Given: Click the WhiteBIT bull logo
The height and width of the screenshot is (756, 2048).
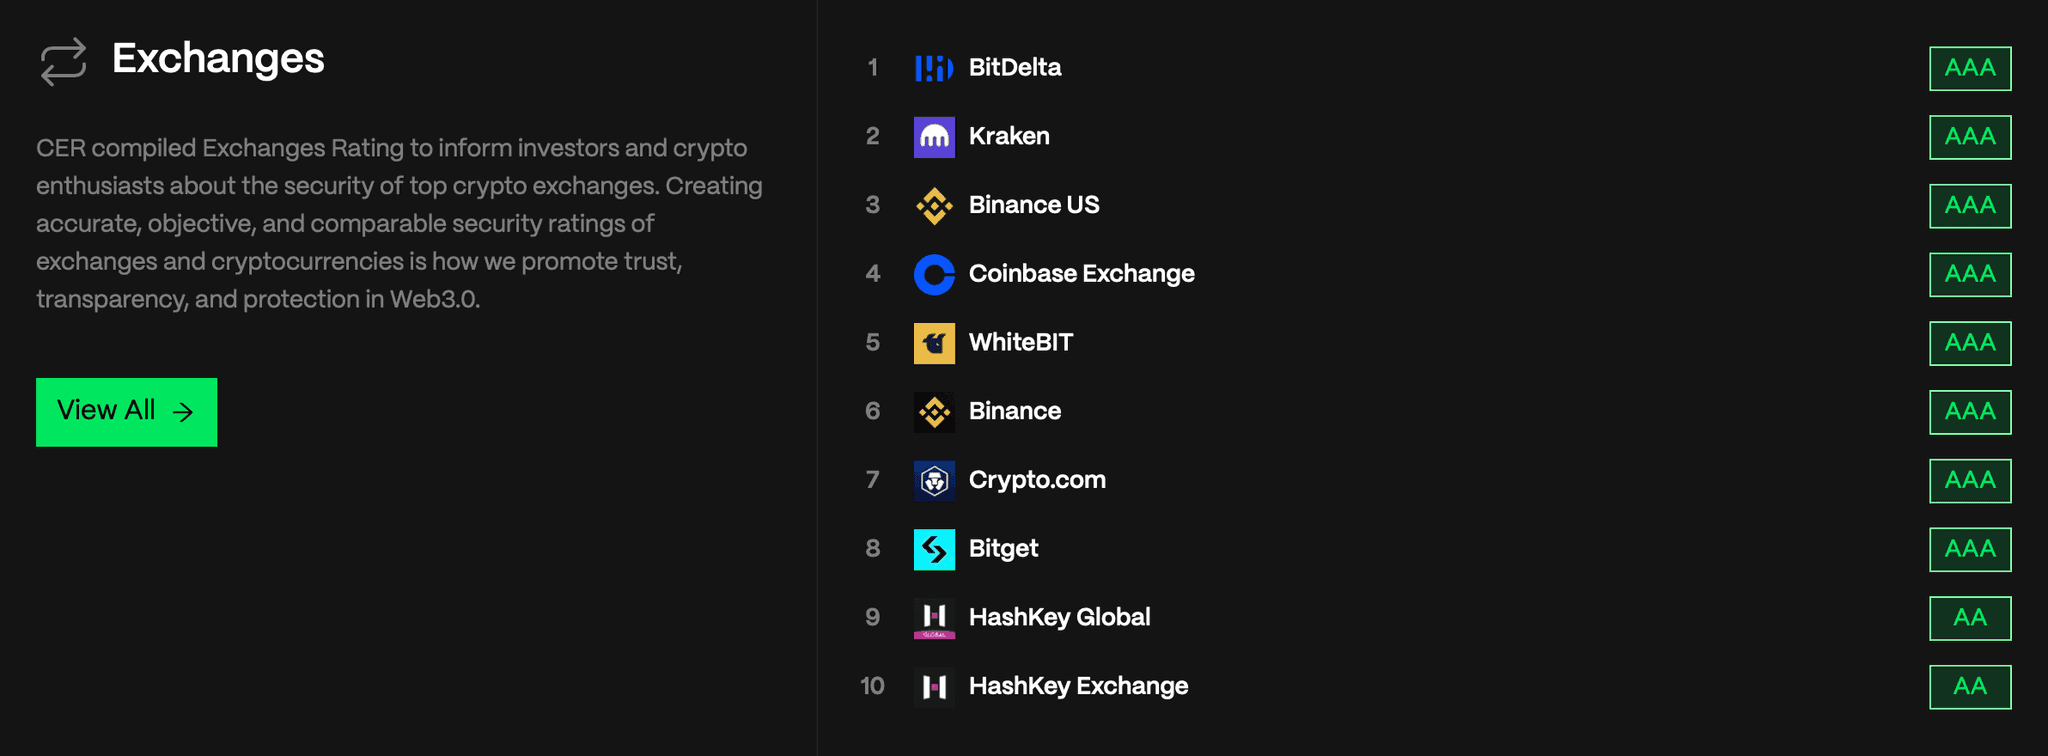Looking at the screenshot, I should (934, 343).
